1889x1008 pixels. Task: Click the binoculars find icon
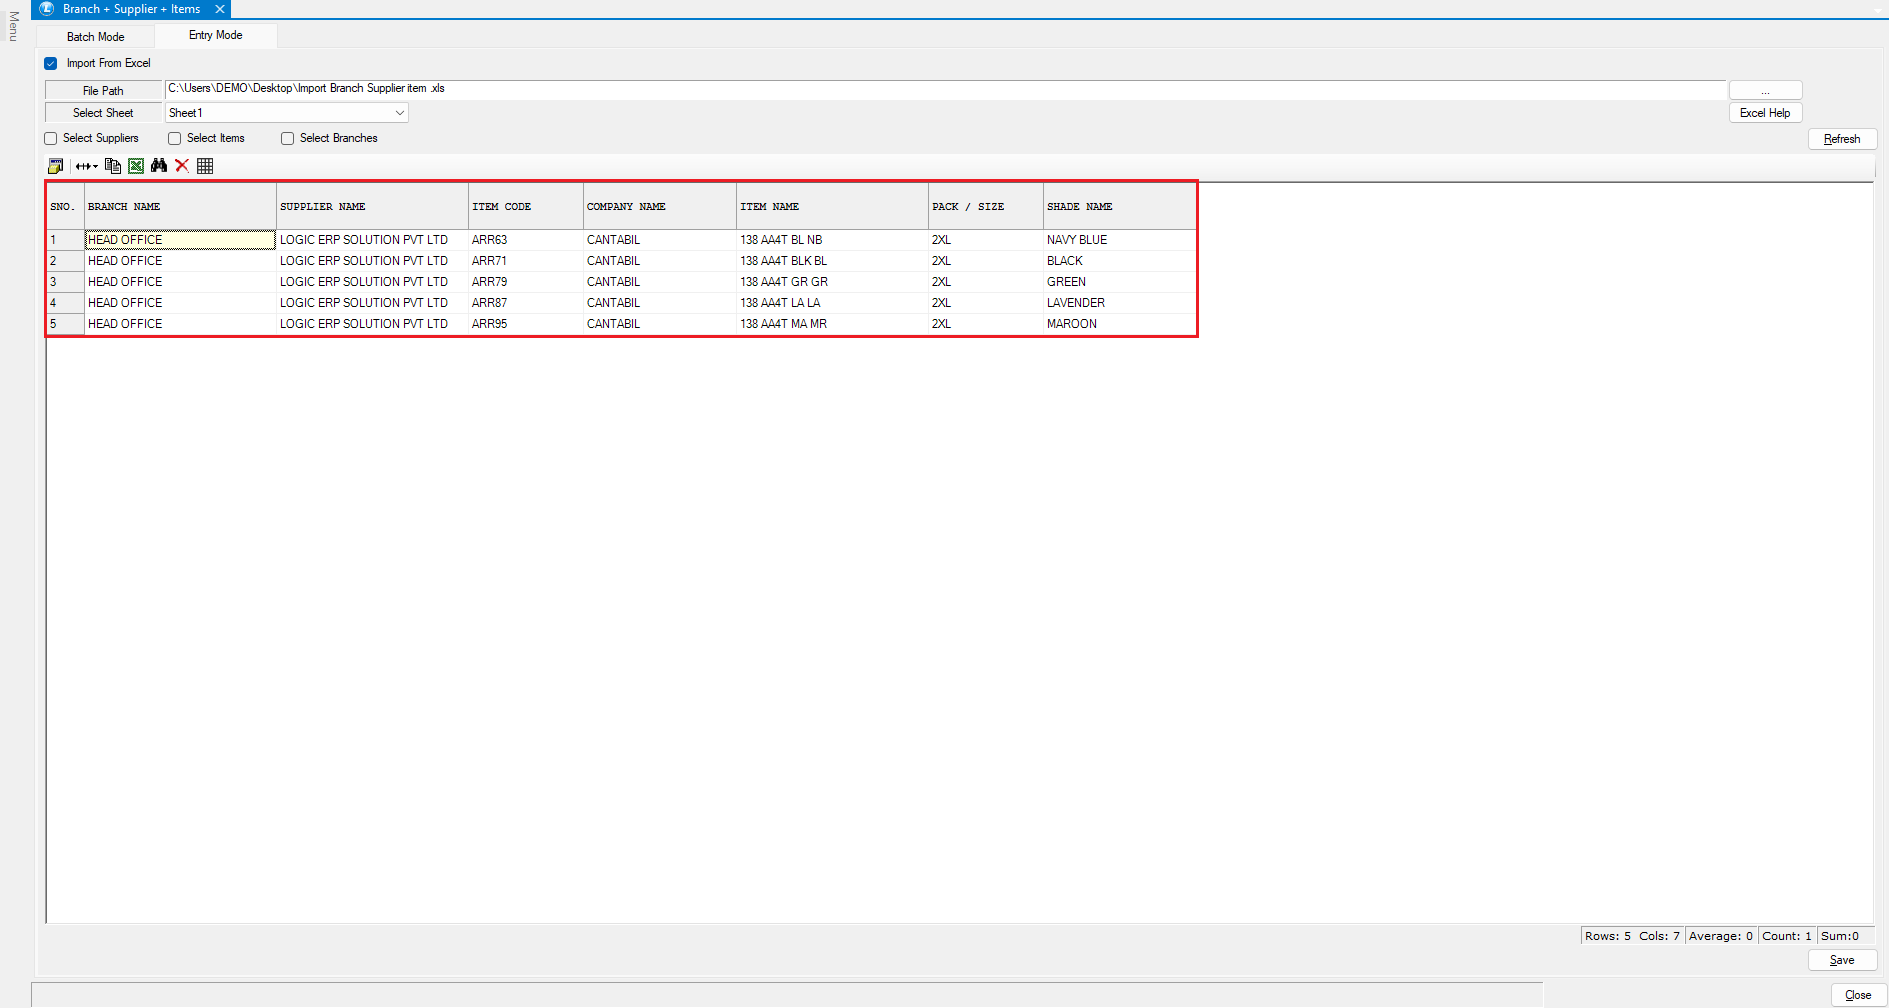pyautogui.click(x=159, y=166)
